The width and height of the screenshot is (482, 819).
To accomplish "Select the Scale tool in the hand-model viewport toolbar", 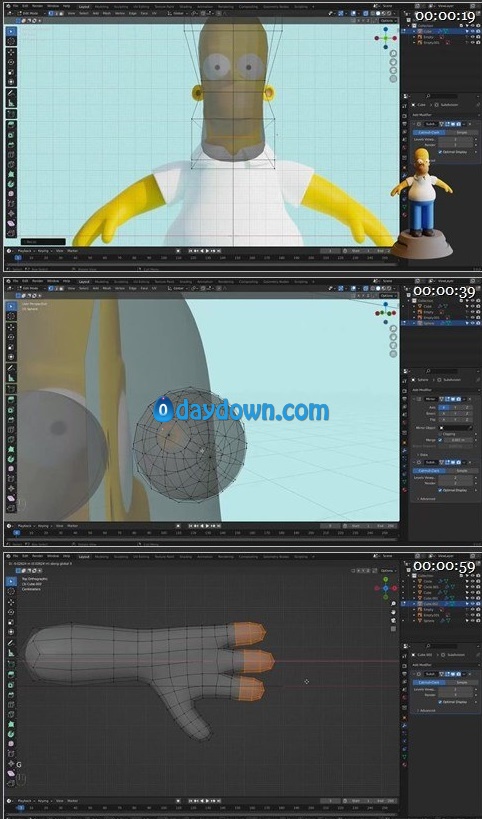I will coord(11,622).
